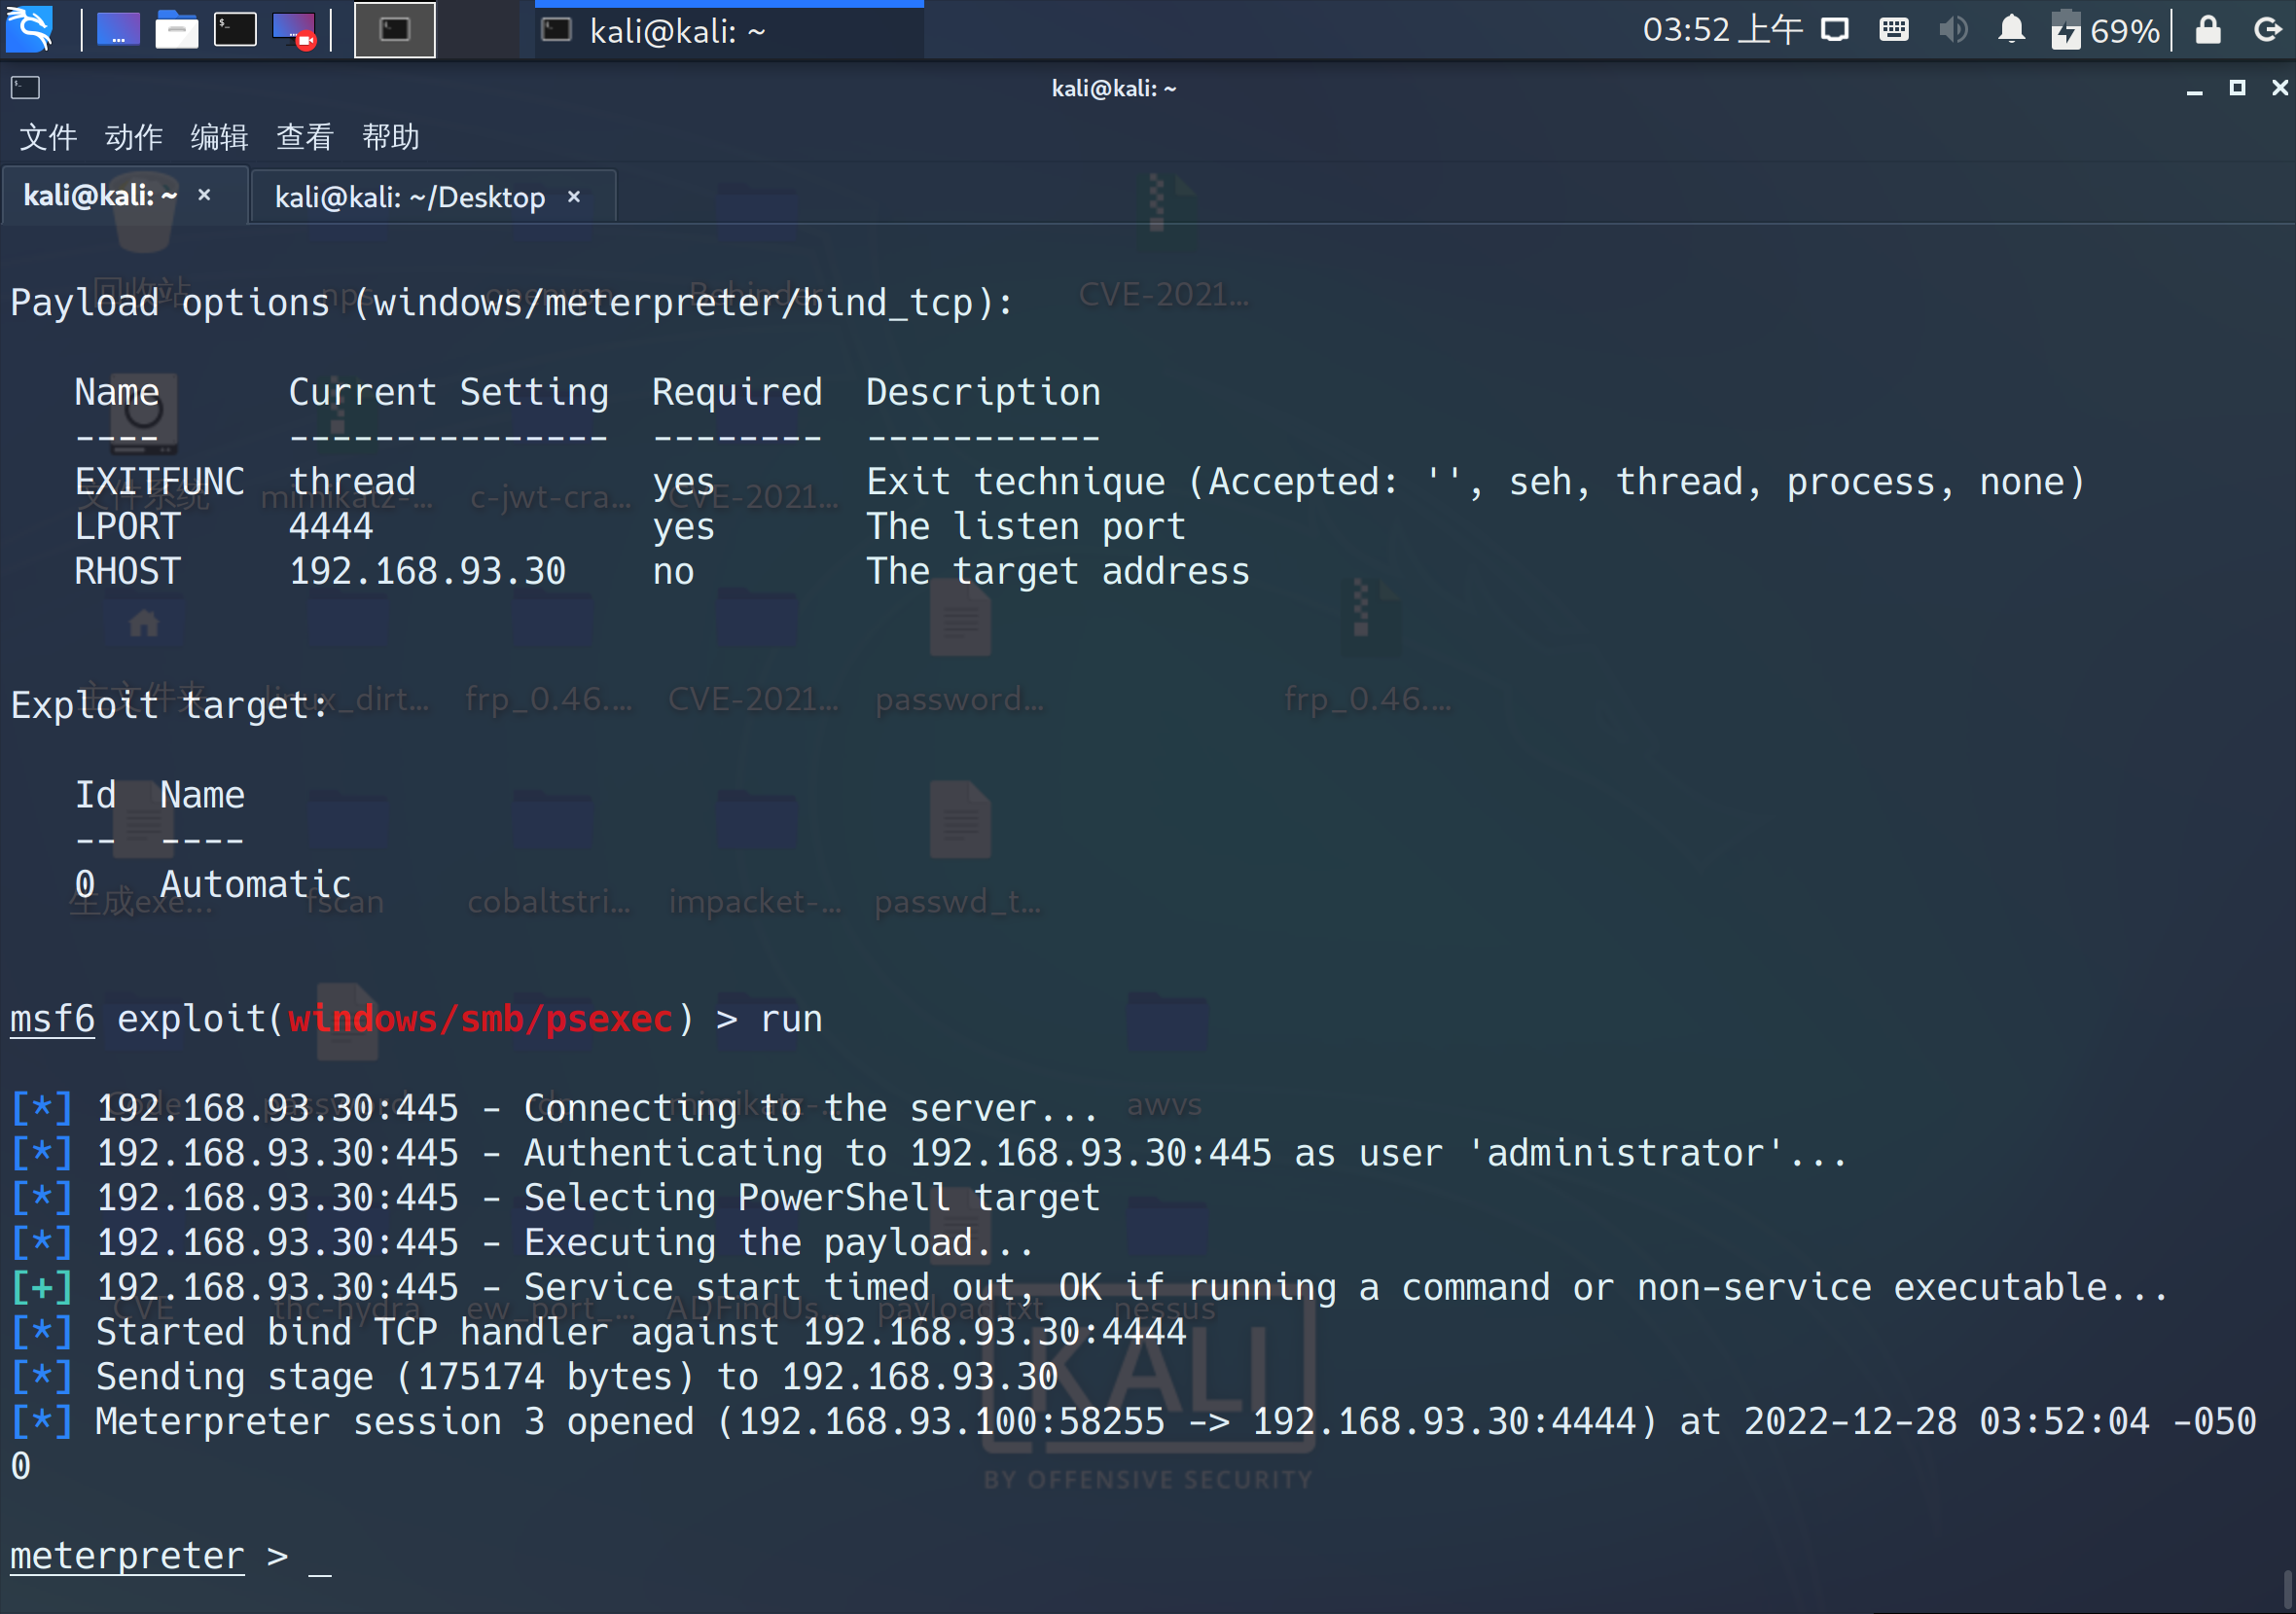2296x1614 pixels.
Task: Click the keyboard tray icon
Action: [1893, 30]
